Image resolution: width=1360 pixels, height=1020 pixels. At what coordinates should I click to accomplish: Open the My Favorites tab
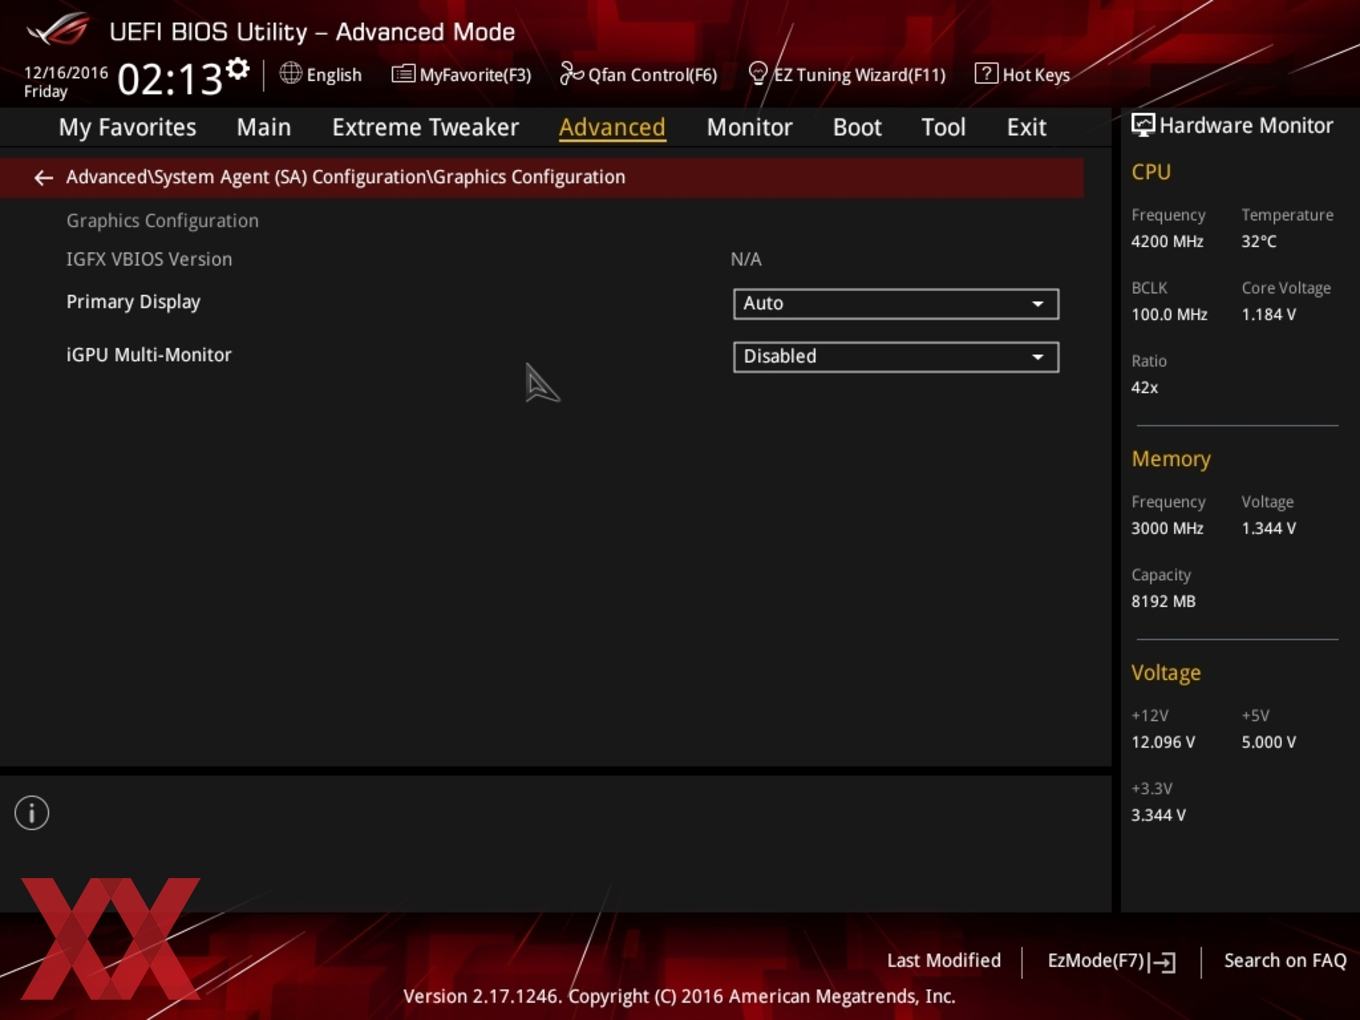[x=127, y=127]
